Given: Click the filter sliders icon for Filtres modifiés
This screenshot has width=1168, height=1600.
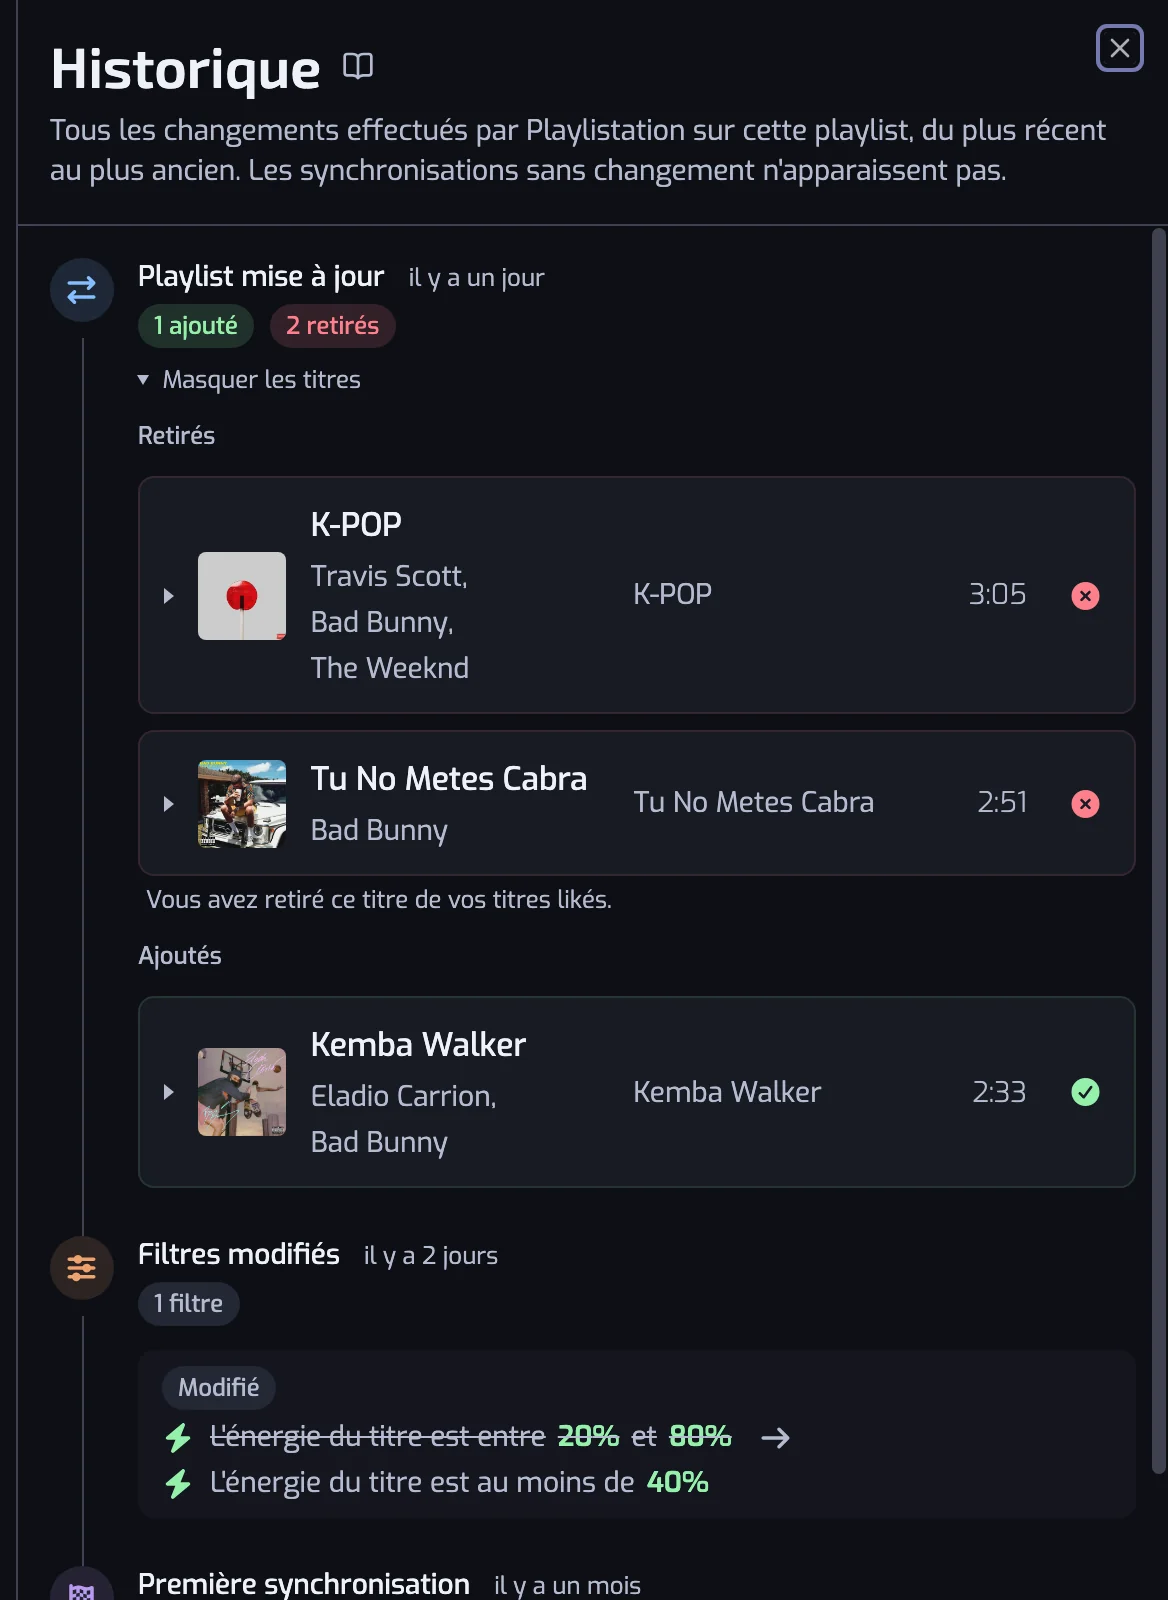Looking at the screenshot, I should click(82, 1268).
